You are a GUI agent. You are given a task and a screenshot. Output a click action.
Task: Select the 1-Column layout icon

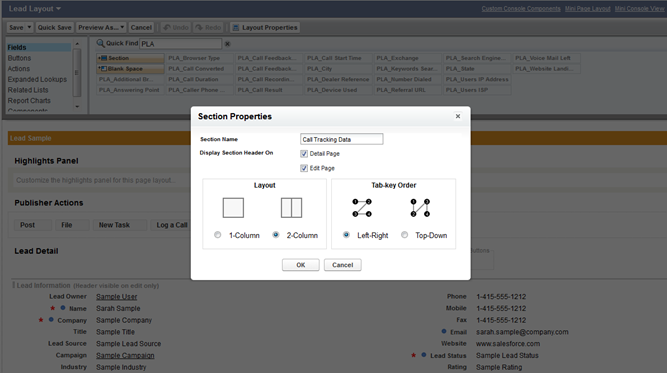233,208
